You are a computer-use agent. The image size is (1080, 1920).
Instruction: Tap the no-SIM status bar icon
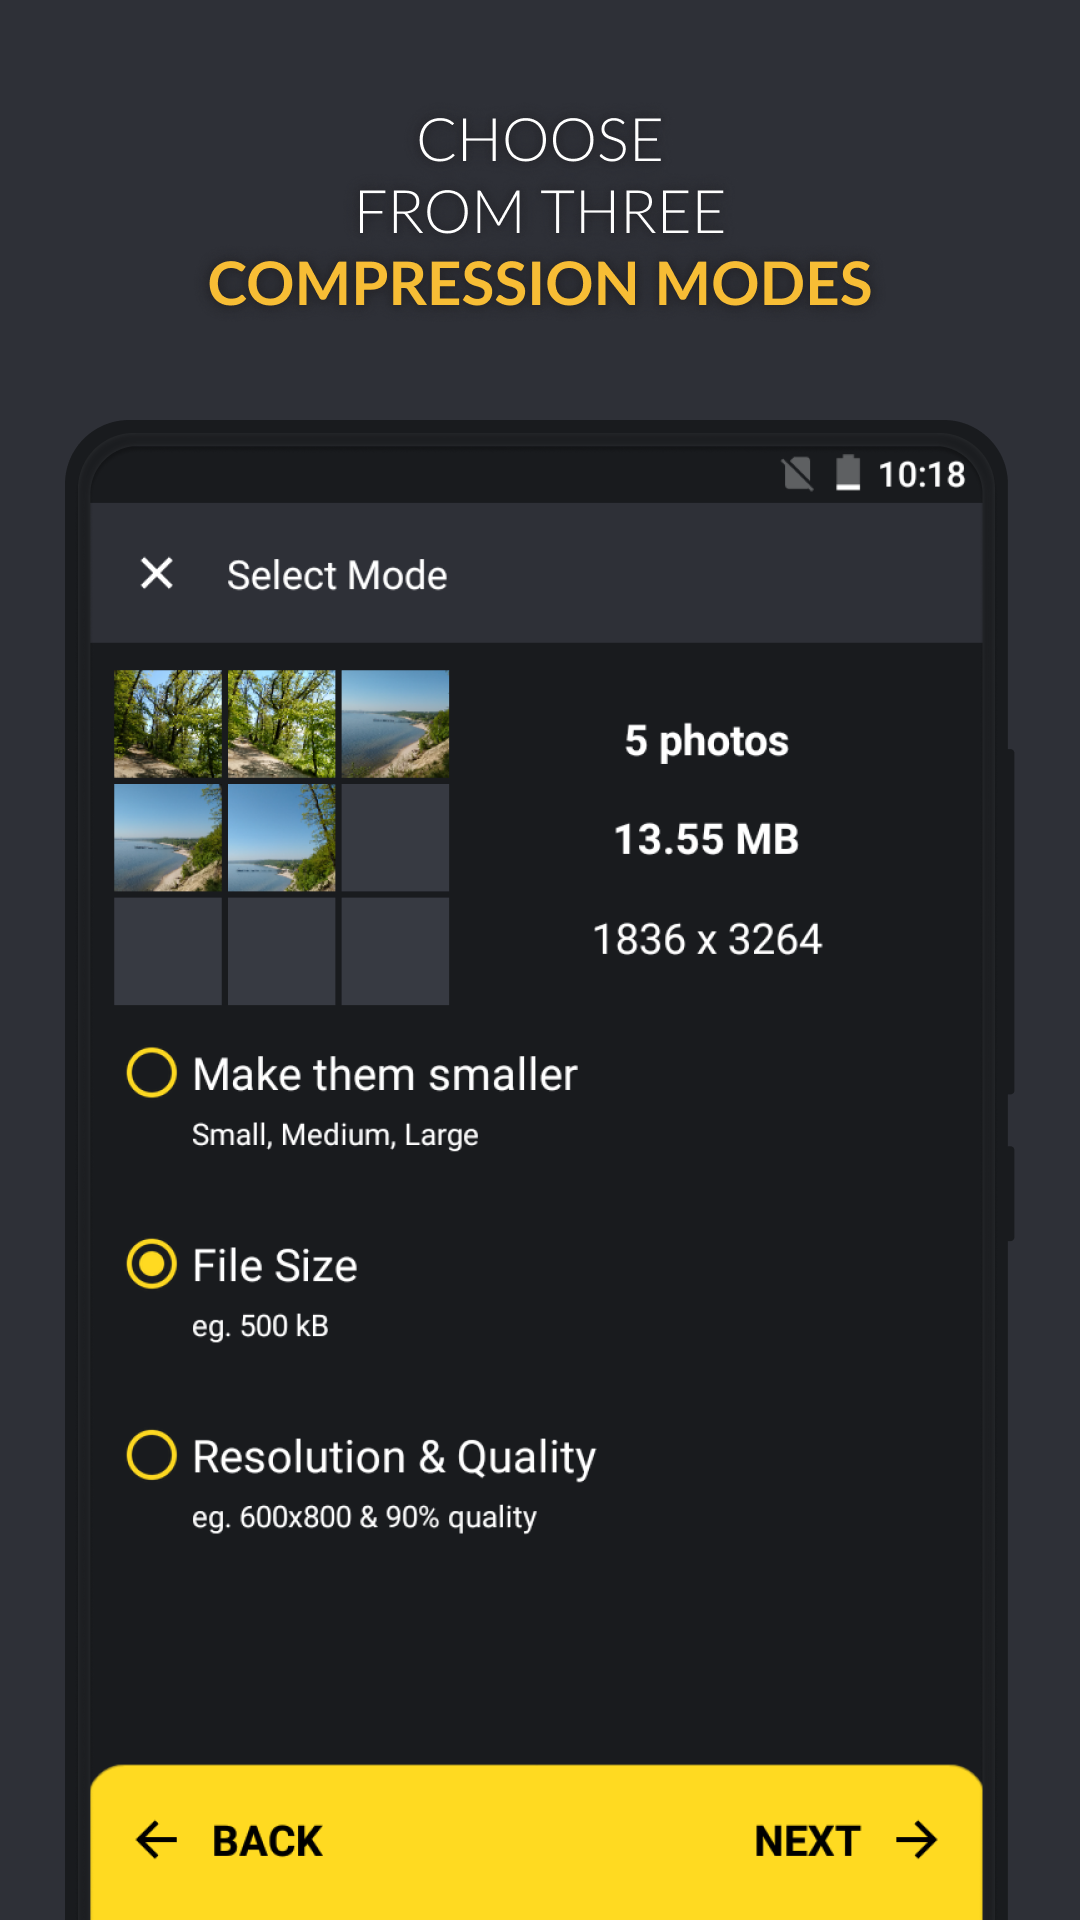click(x=798, y=473)
